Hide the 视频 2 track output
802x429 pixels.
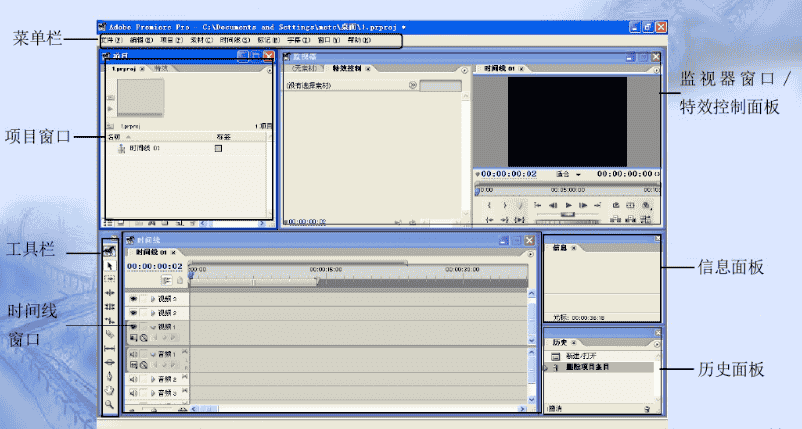click(x=133, y=312)
